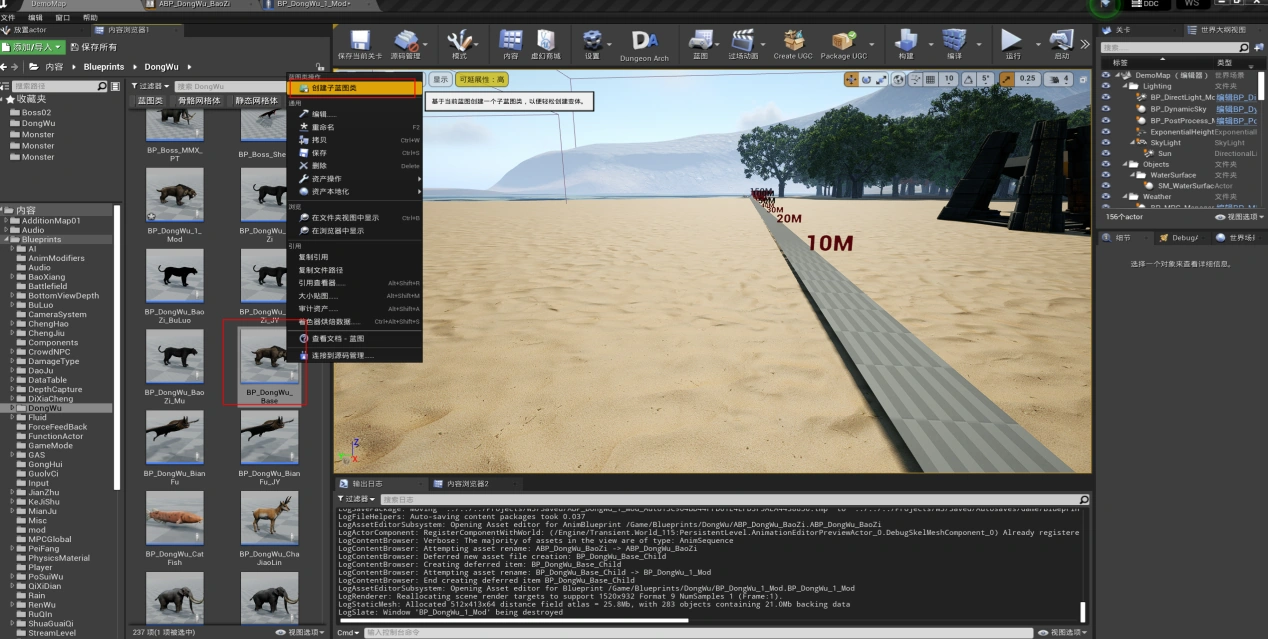The image size is (1268, 639).
Task: Open the Unreal Marketplace from the toolbar
Action: coord(545,42)
